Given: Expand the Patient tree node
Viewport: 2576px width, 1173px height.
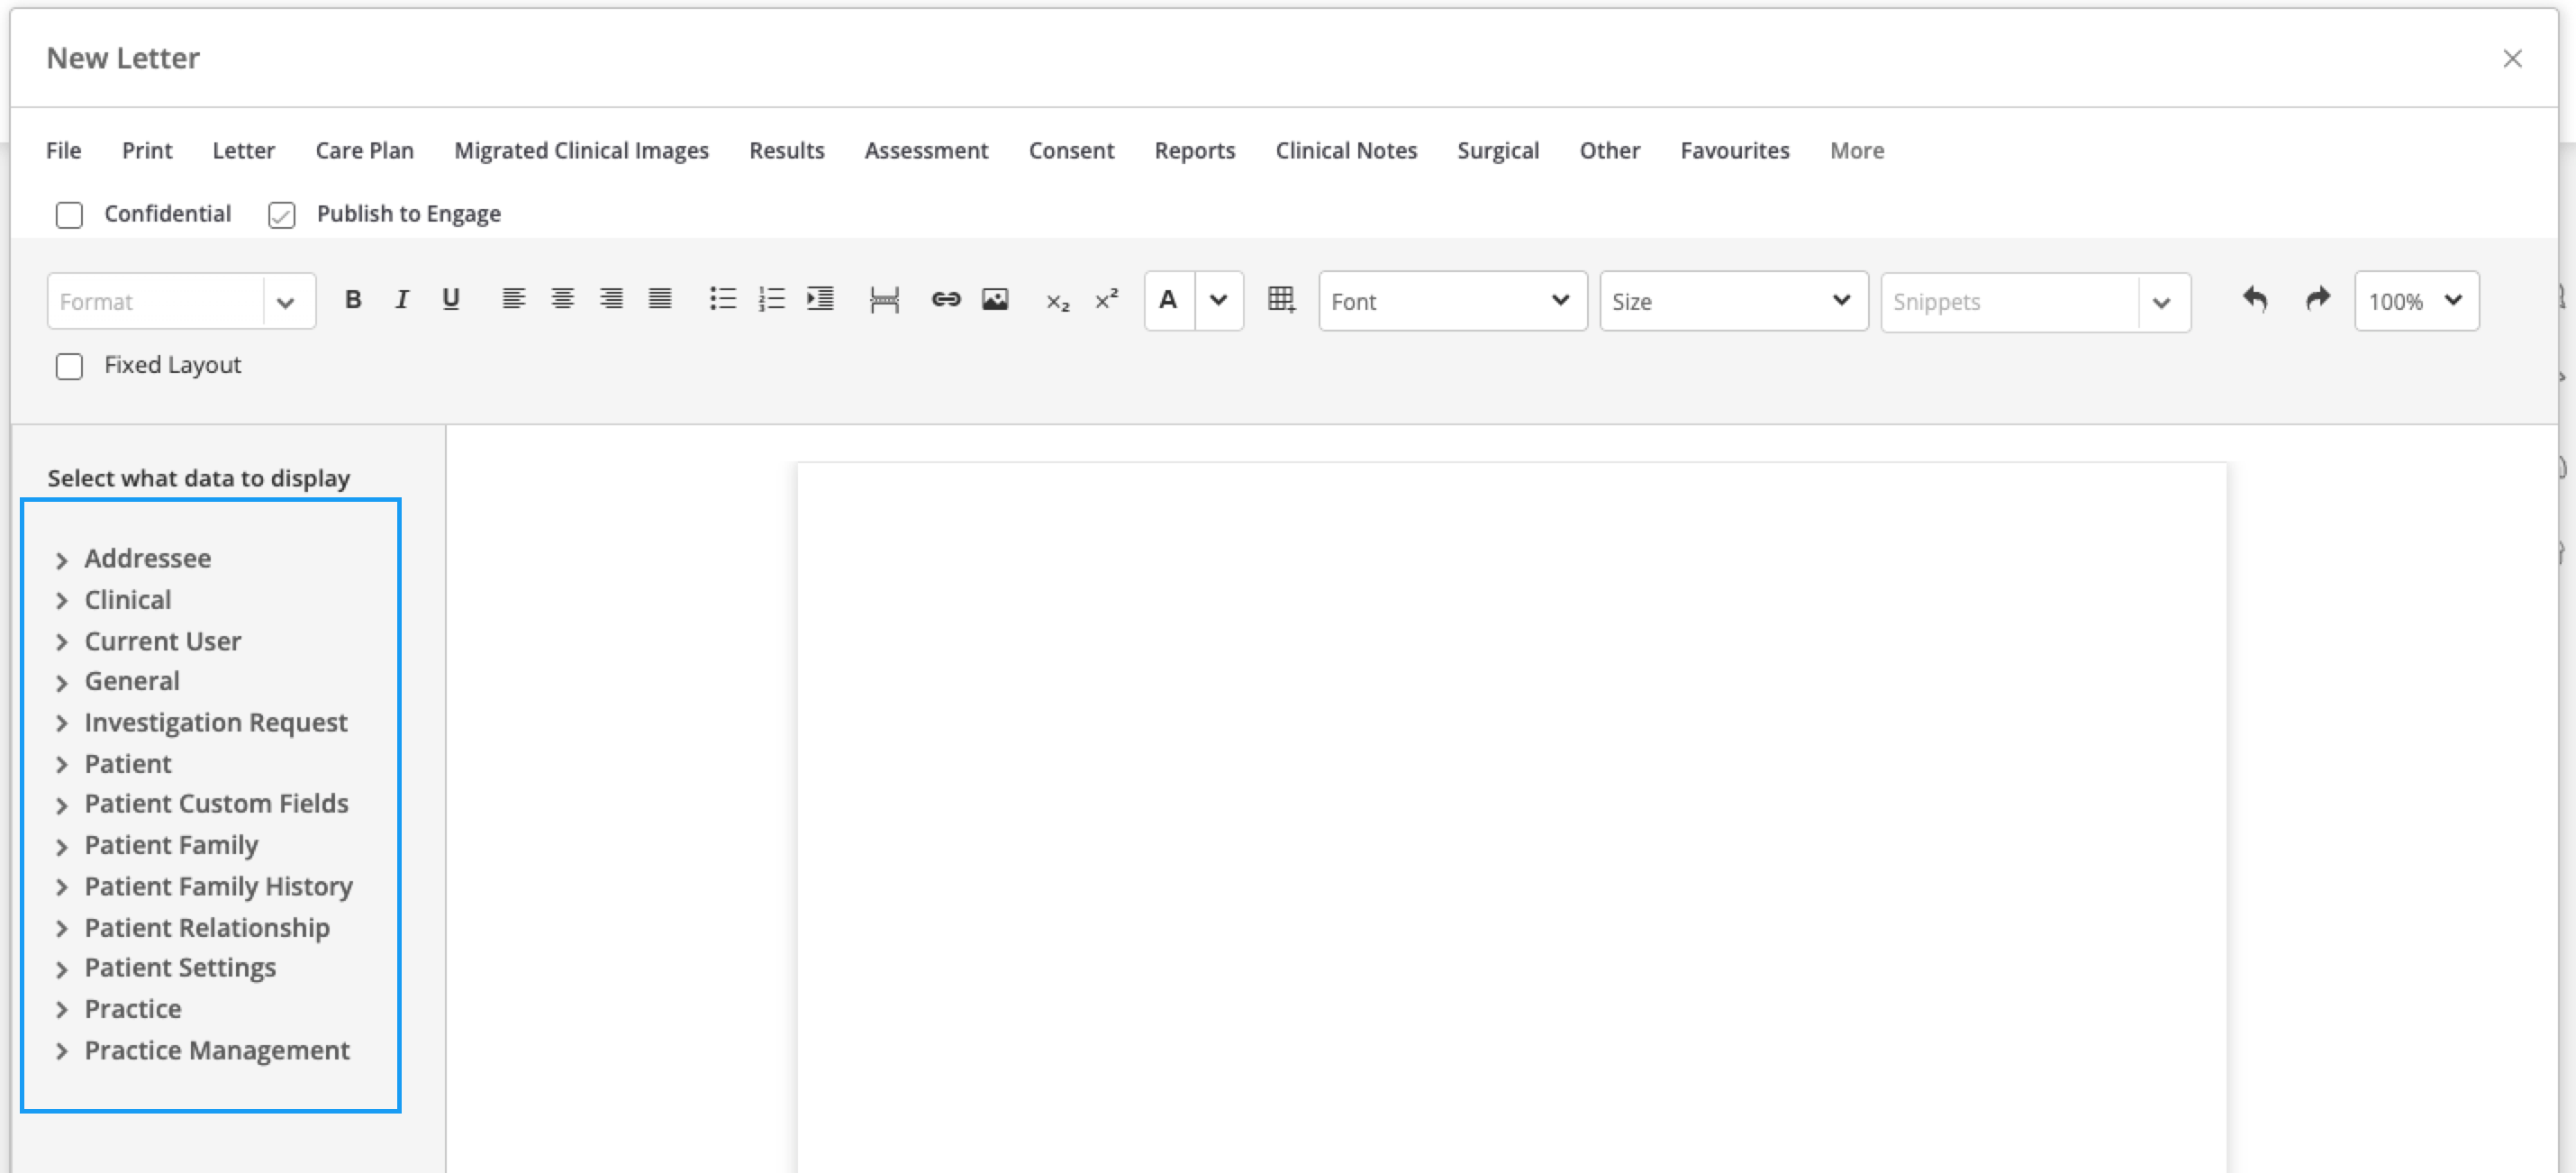Looking at the screenshot, I should 62,765.
